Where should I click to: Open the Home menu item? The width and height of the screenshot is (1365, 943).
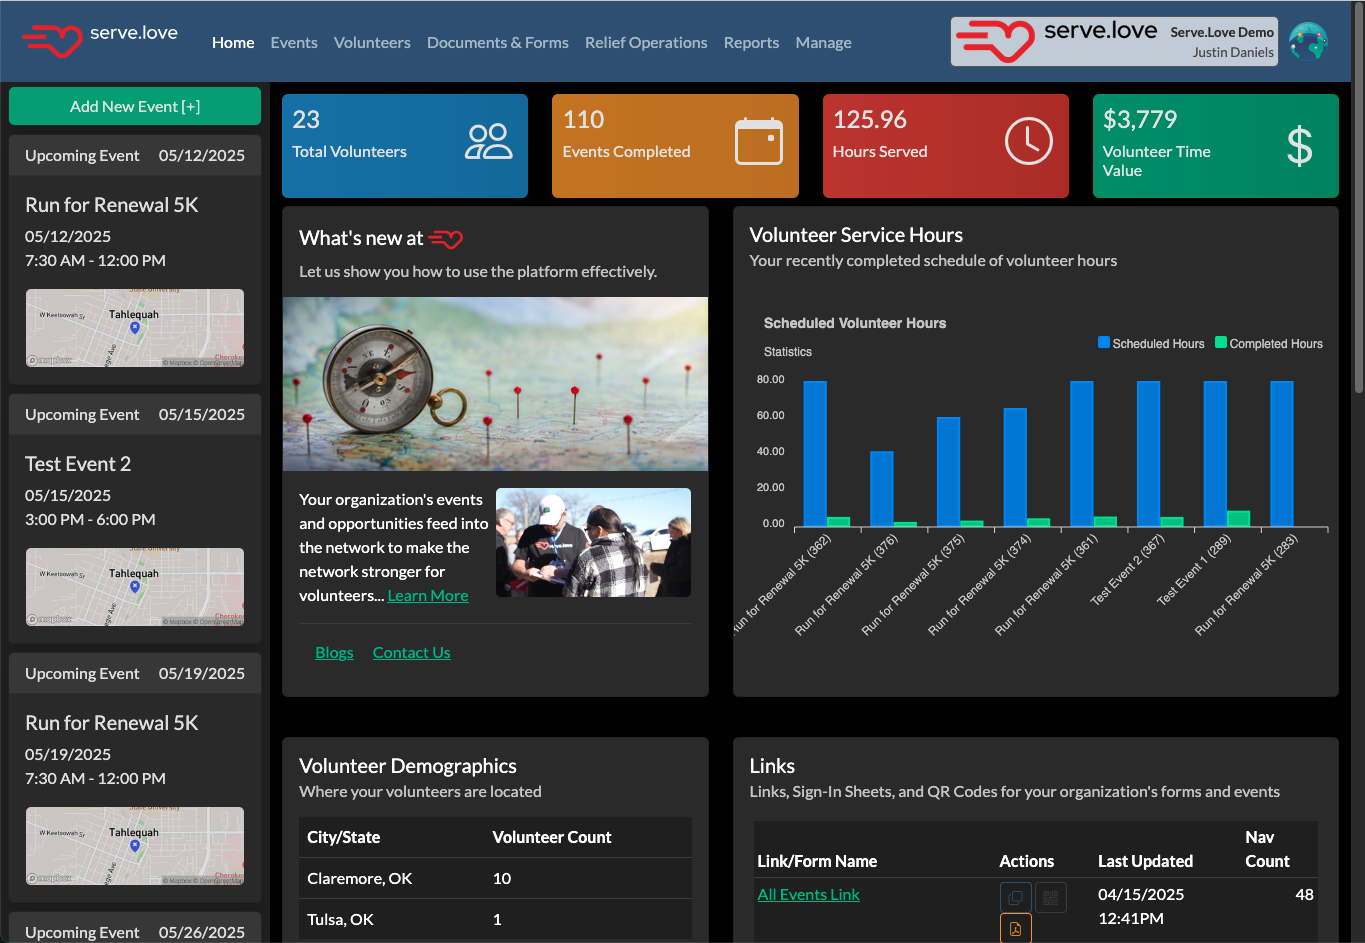(233, 42)
